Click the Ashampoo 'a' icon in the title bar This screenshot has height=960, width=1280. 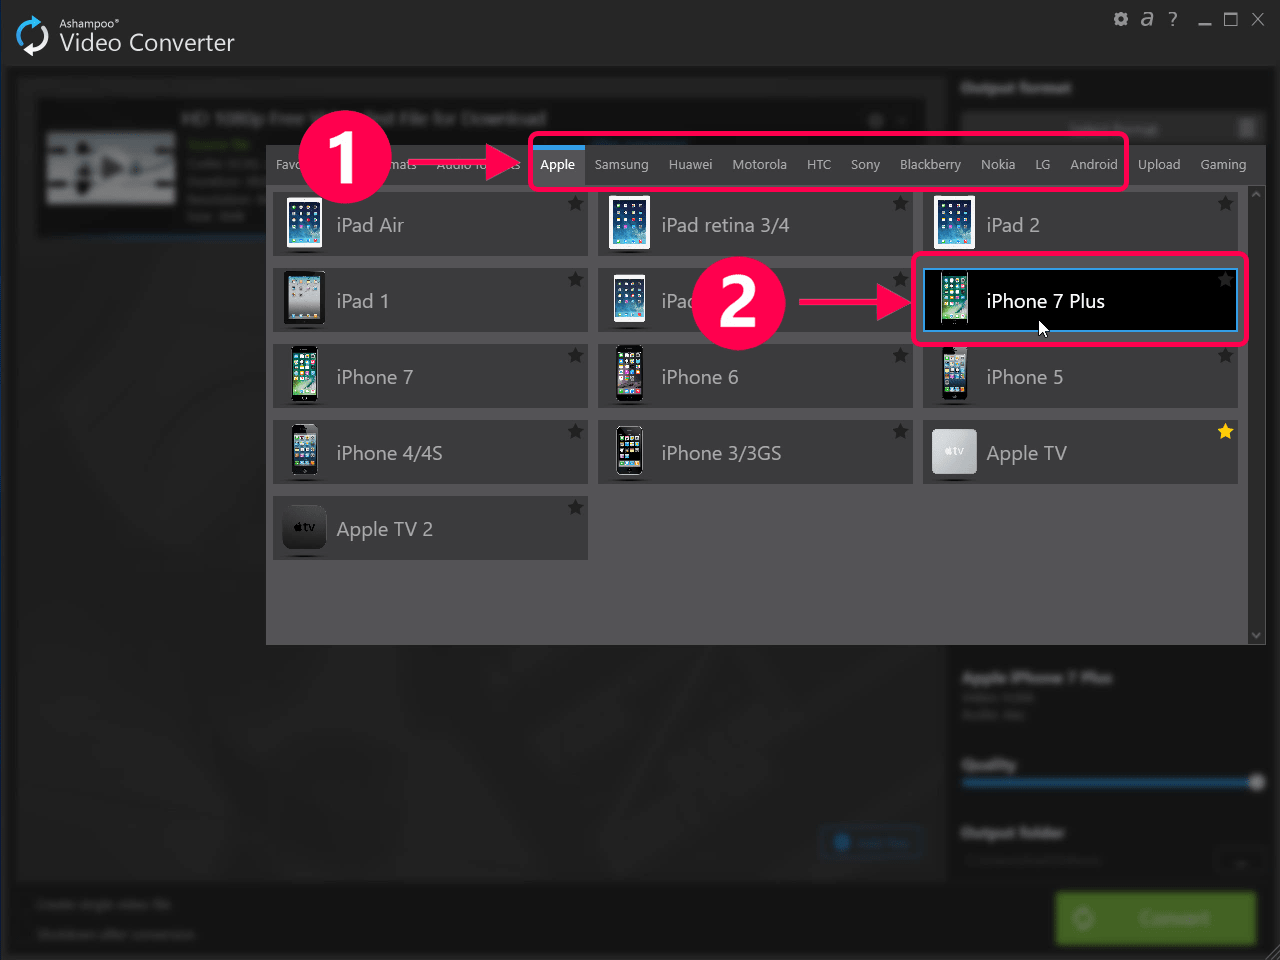(x=1147, y=19)
